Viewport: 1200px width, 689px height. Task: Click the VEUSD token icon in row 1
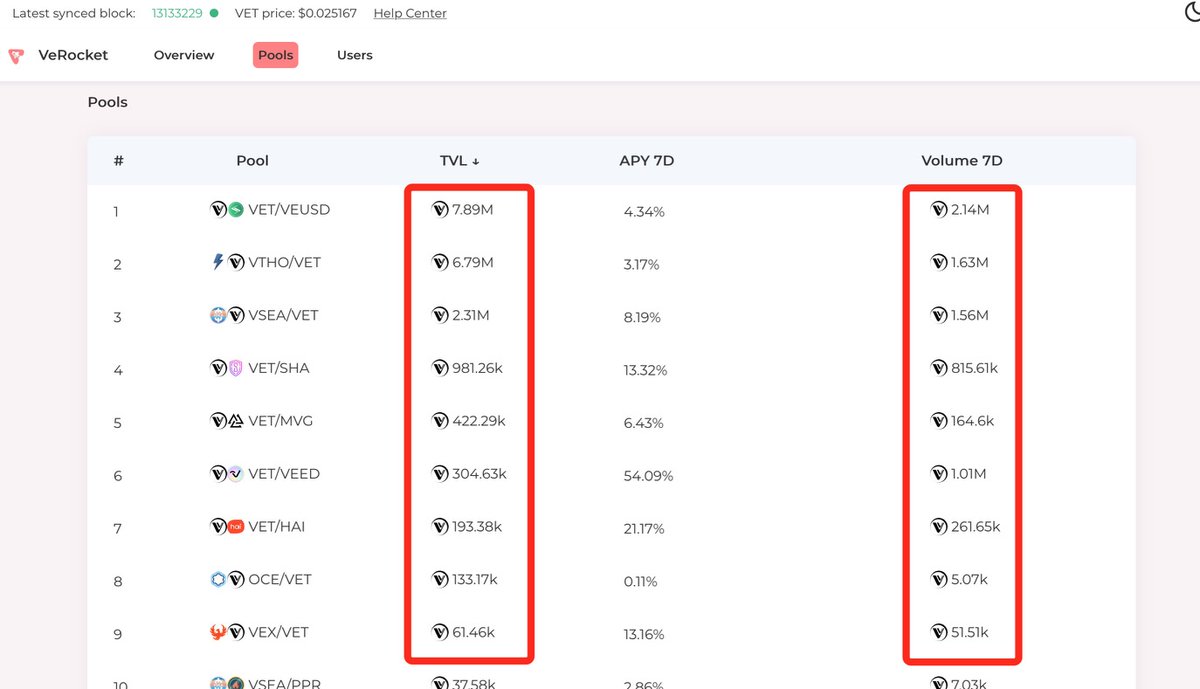(236, 210)
